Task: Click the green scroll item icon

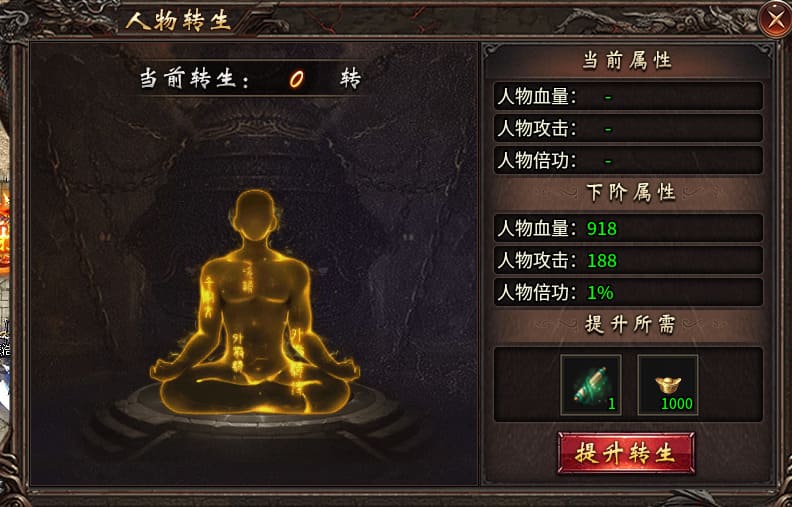Action: point(591,385)
